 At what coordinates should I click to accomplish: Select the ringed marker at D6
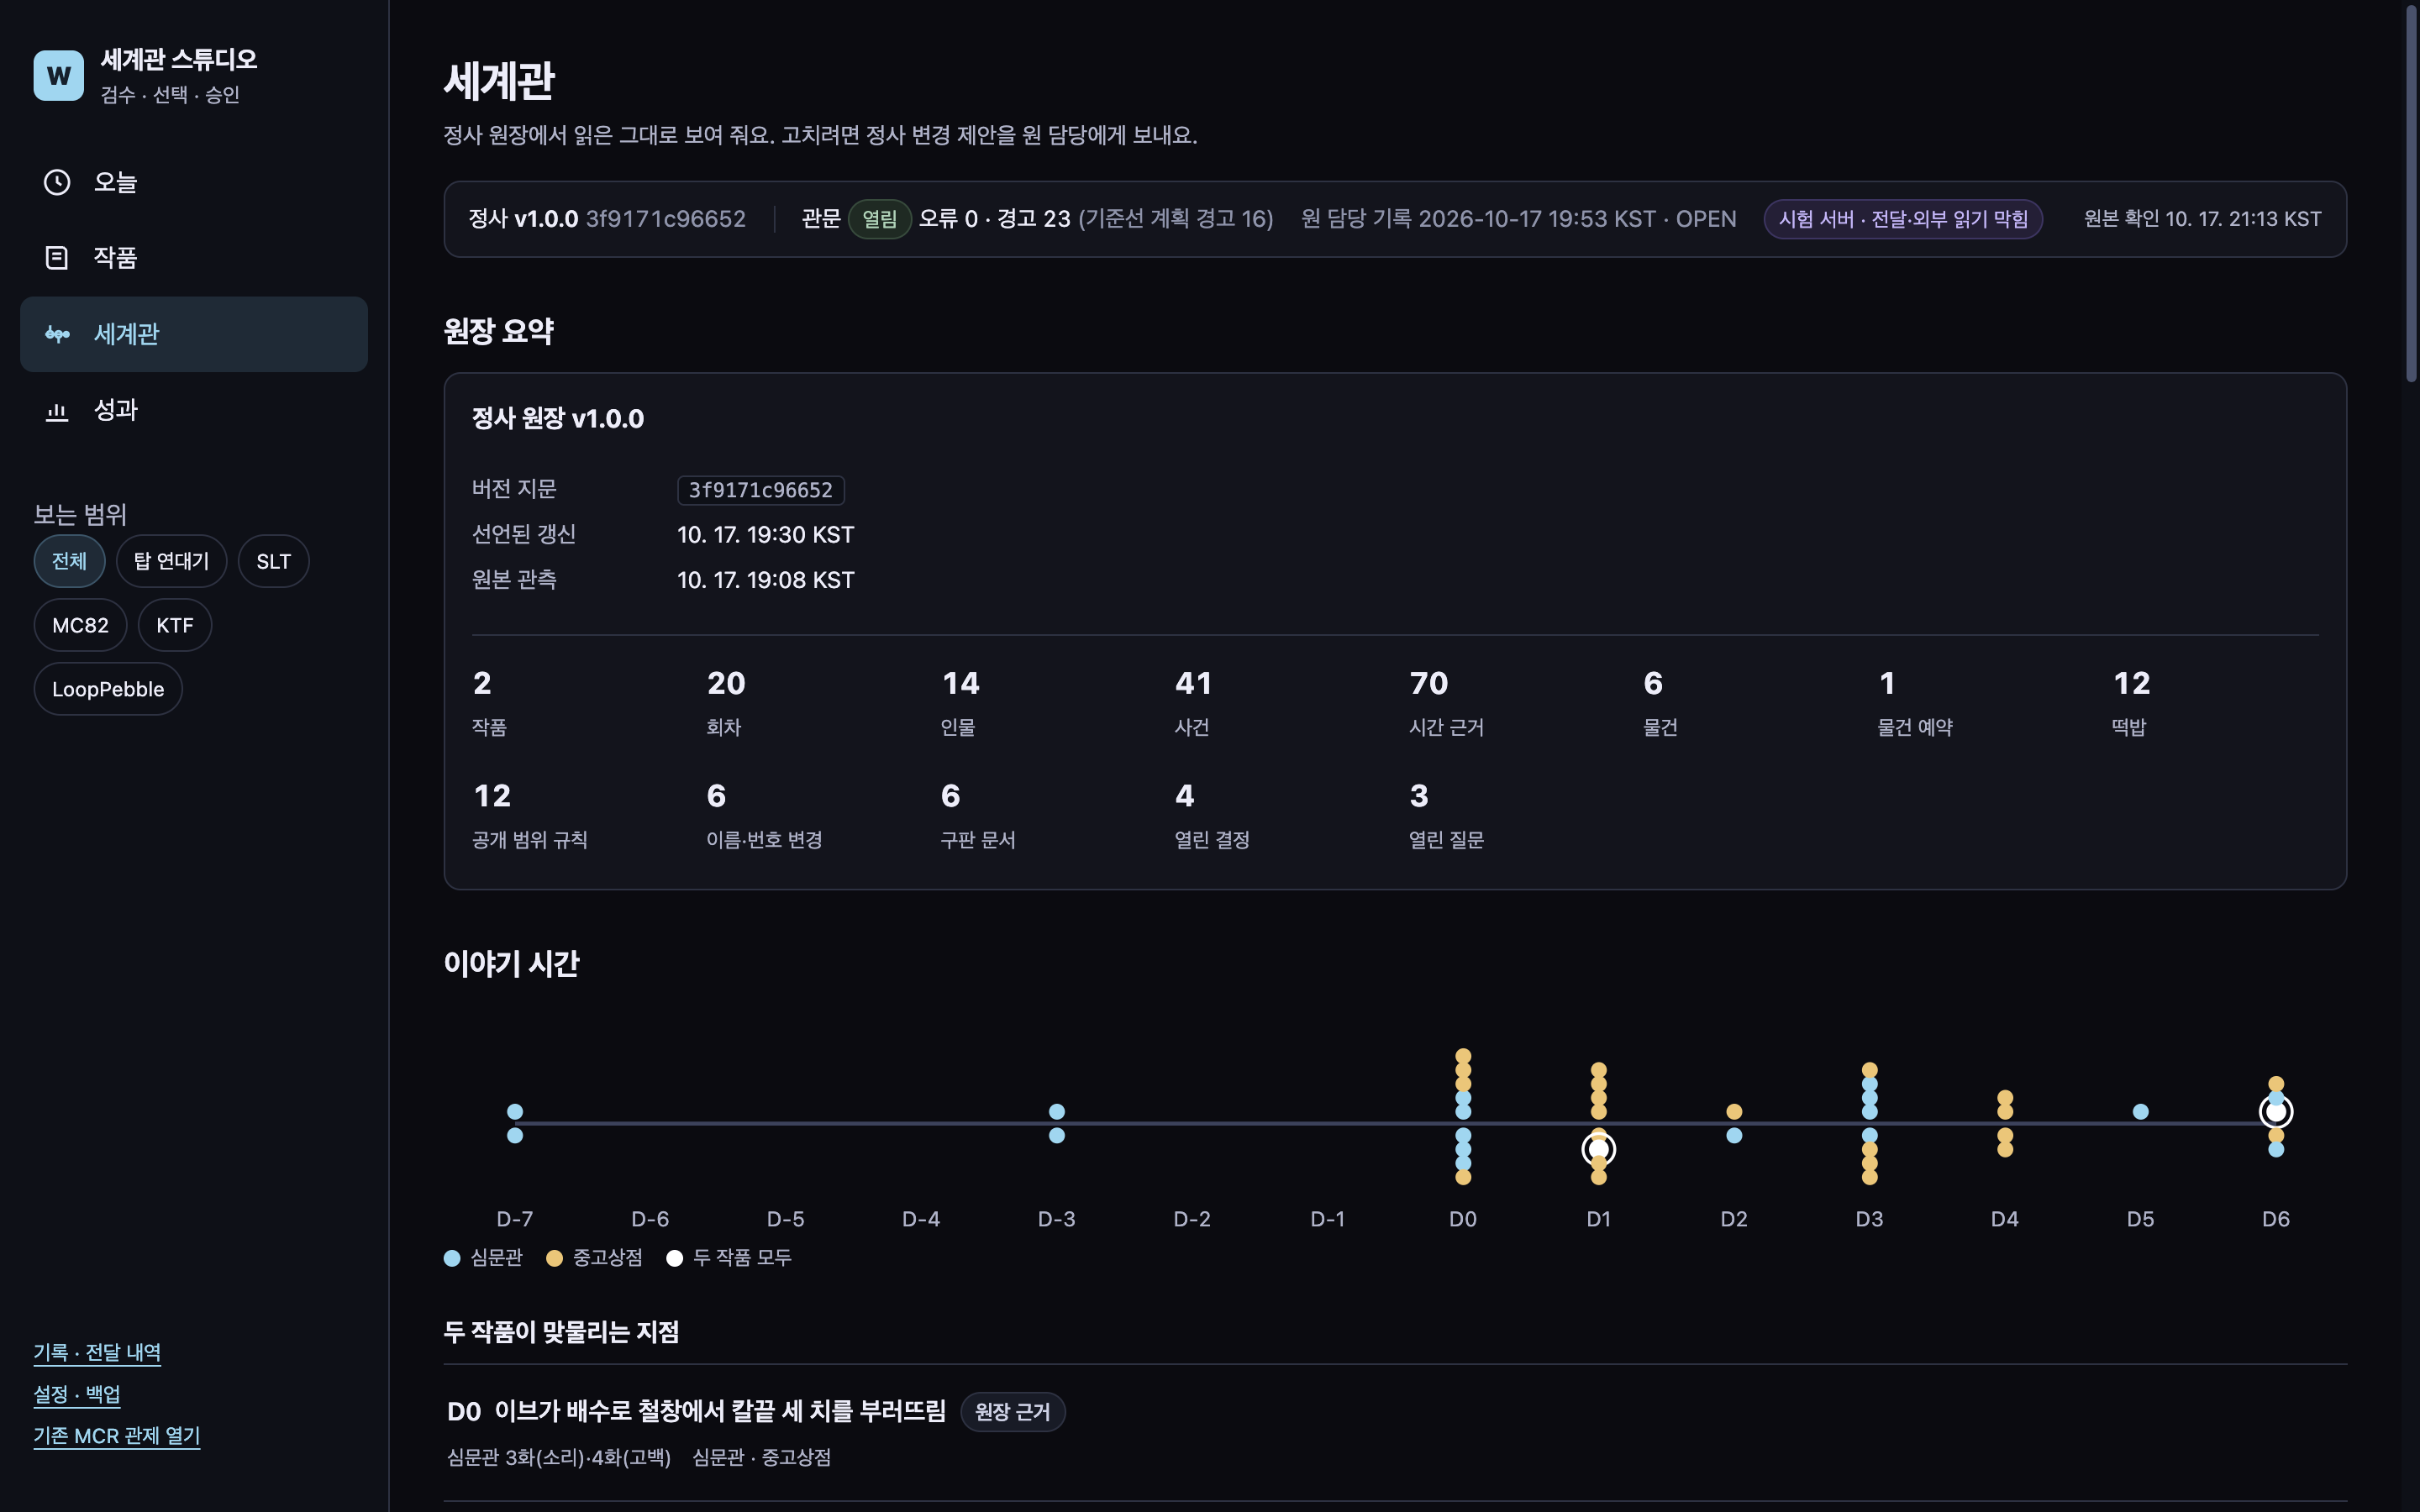click(x=2275, y=1111)
